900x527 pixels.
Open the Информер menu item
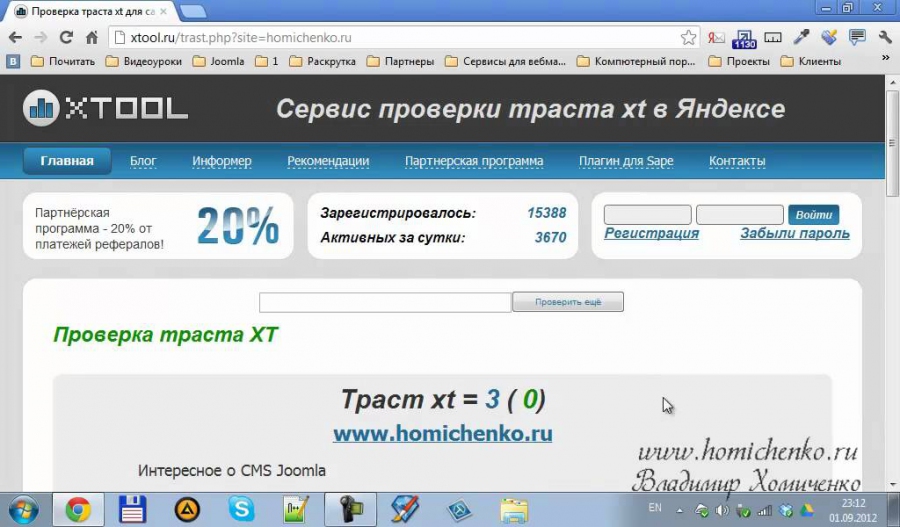pyautogui.click(x=222, y=161)
